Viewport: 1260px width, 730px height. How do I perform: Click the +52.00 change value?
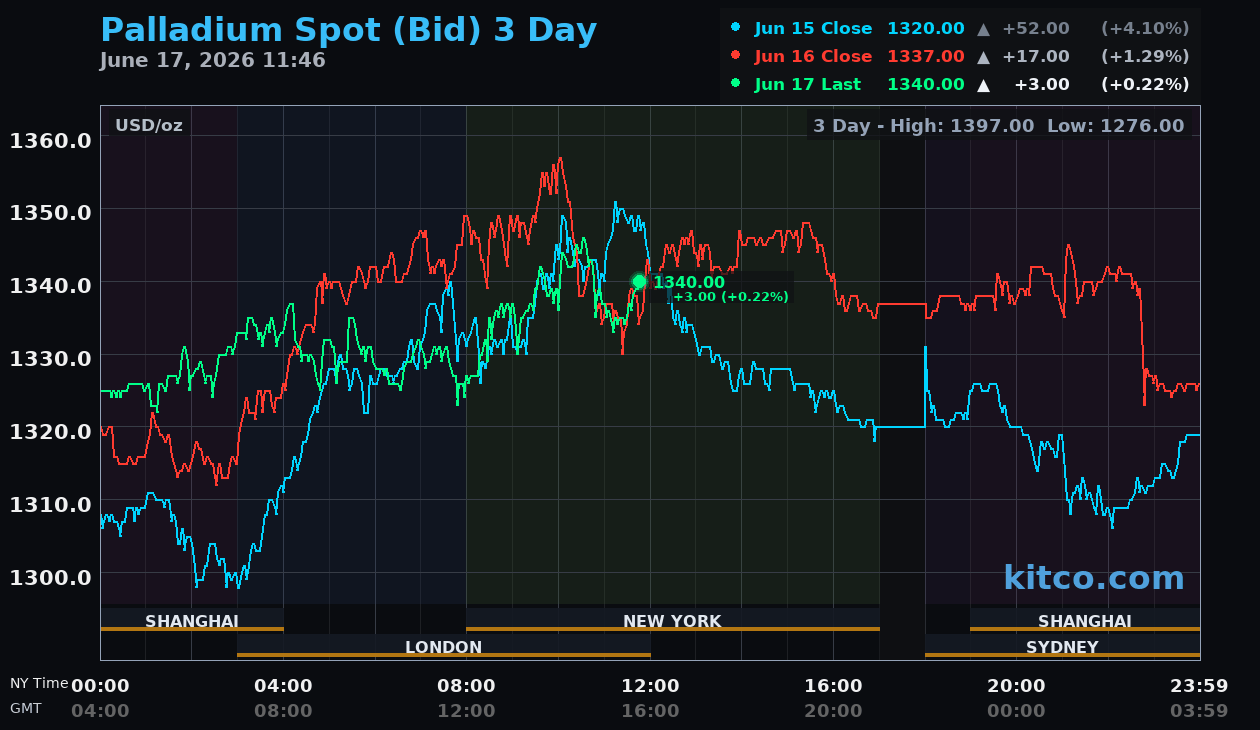[x=1035, y=28]
